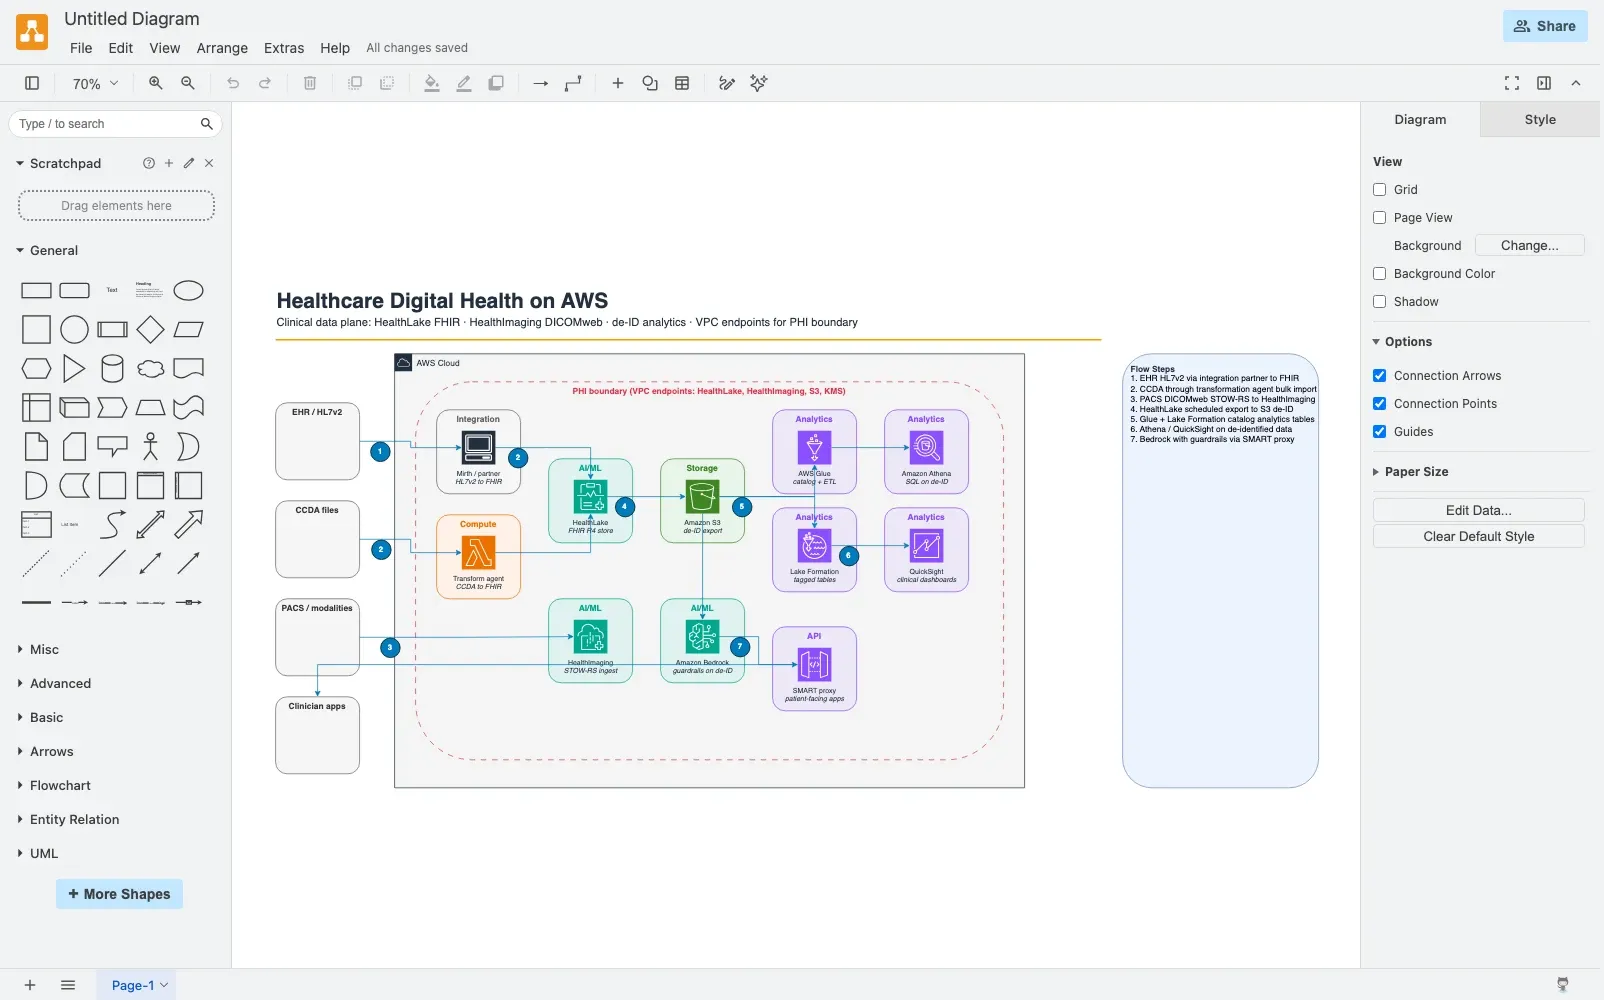Enter fullscreen mode
1604x1000 pixels.
point(1512,84)
